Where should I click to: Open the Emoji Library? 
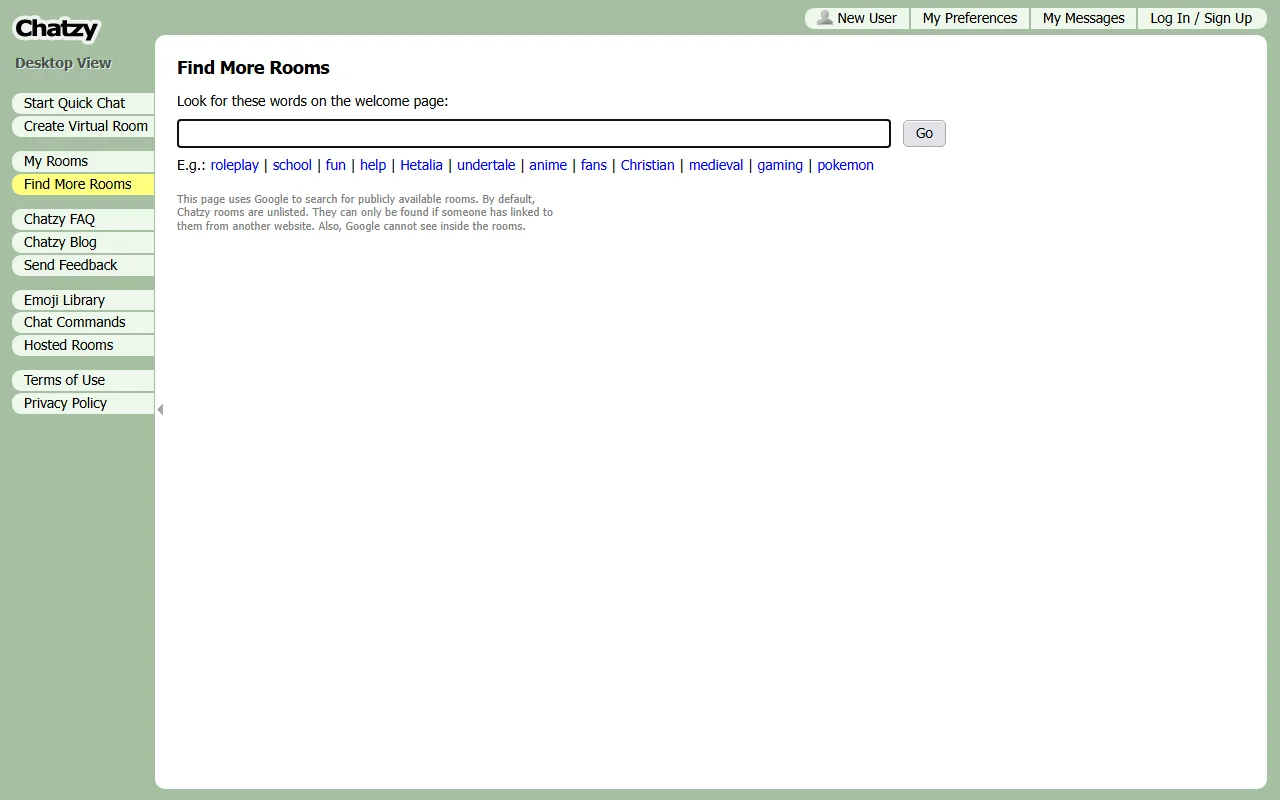click(64, 300)
